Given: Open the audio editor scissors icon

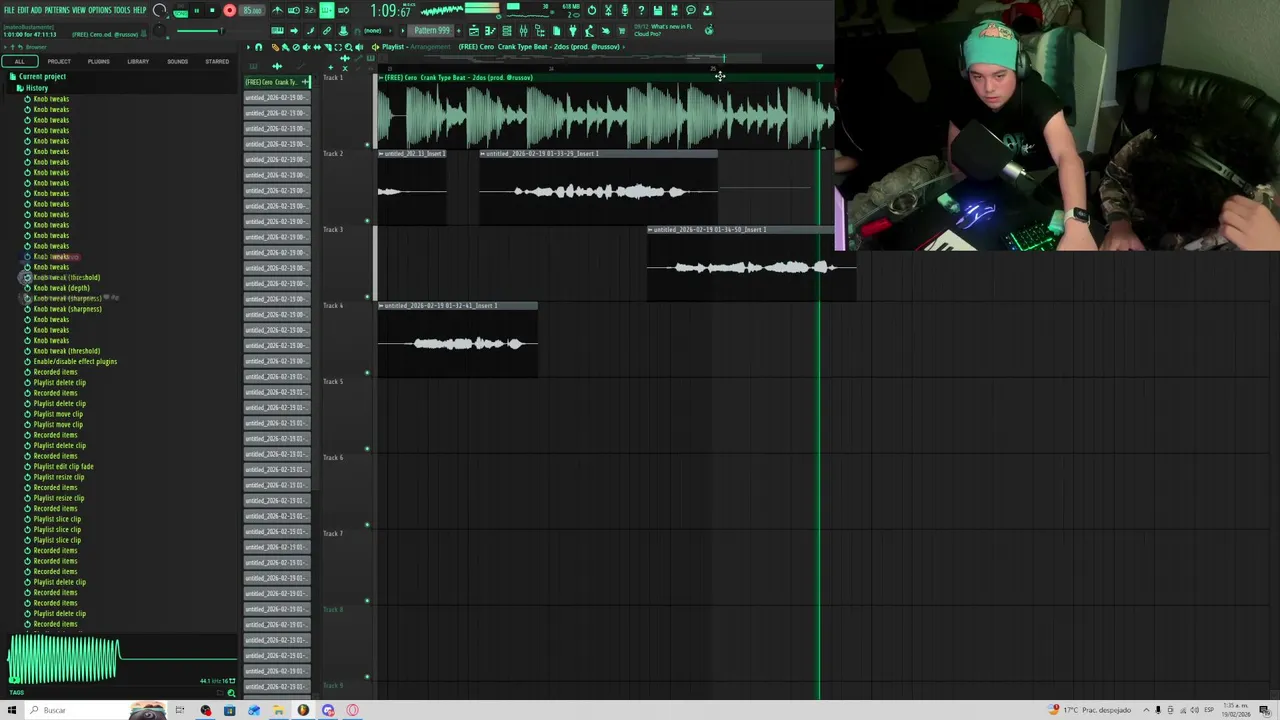Looking at the screenshot, I should [x=608, y=10].
